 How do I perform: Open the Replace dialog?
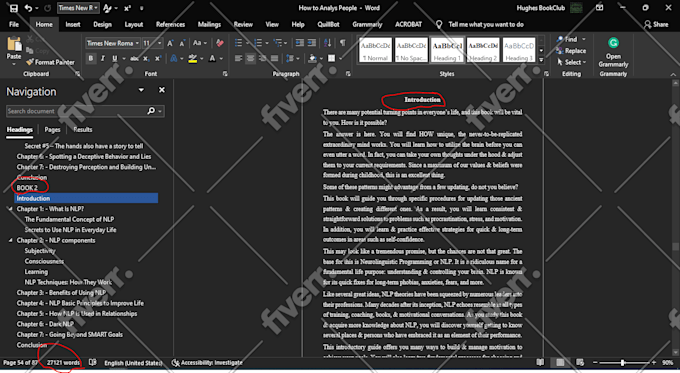point(571,51)
